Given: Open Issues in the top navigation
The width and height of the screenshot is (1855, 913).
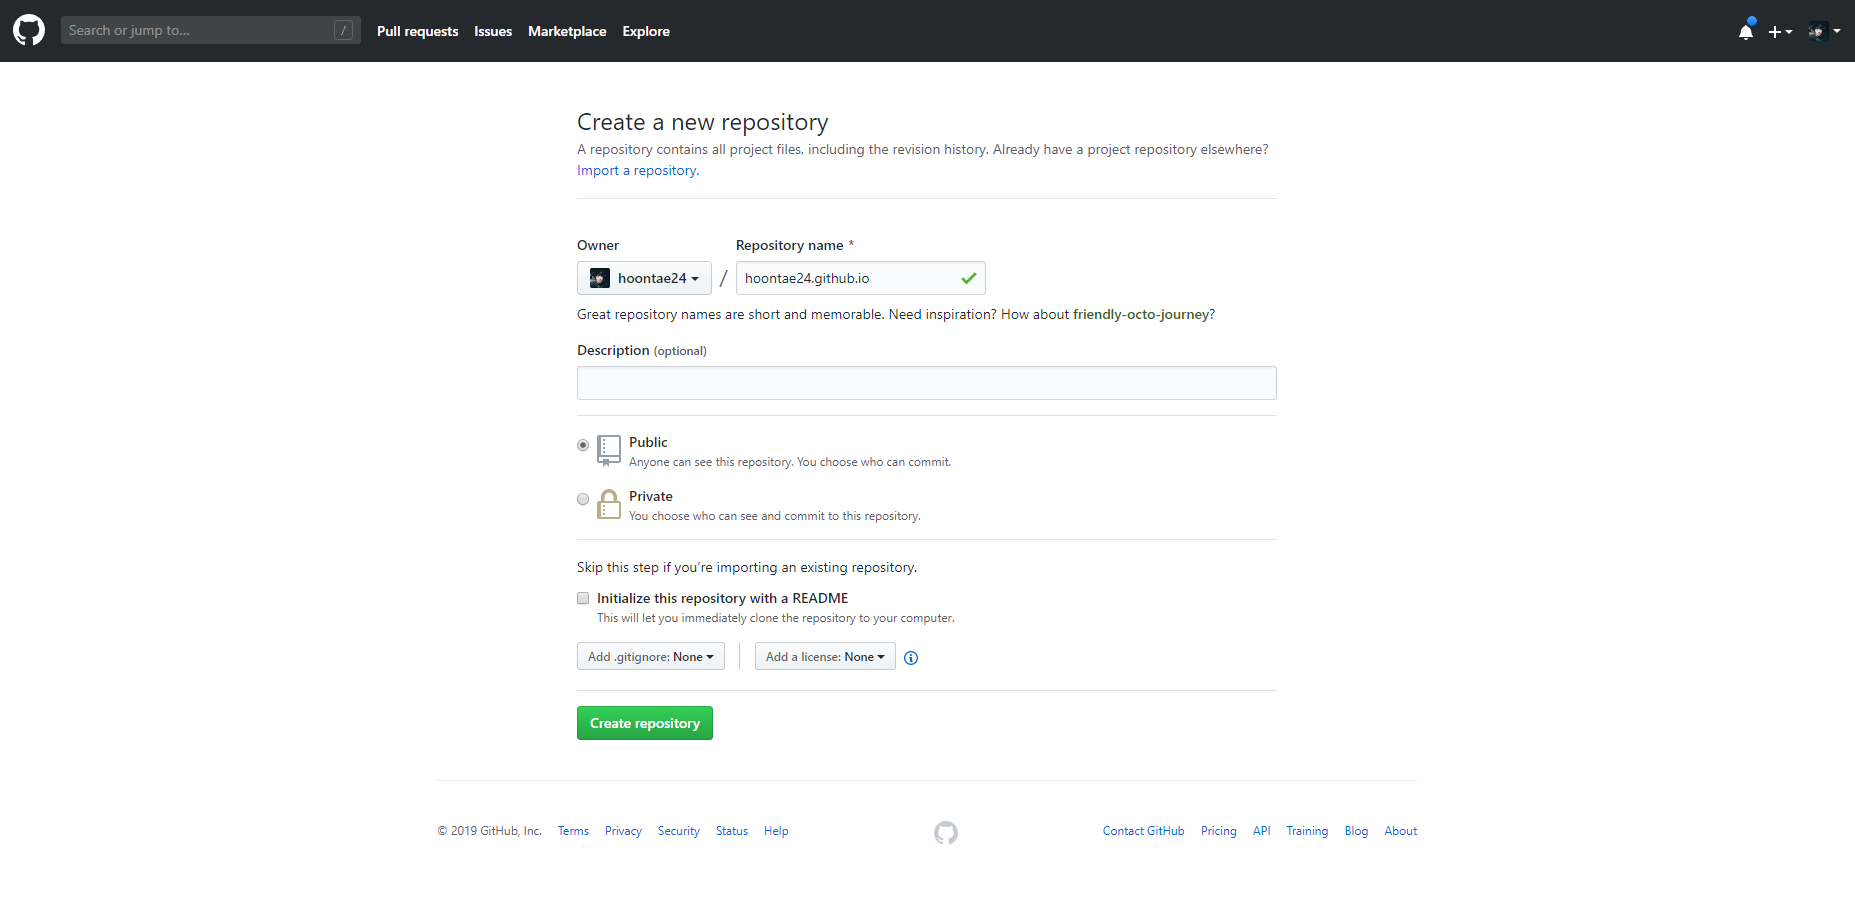Looking at the screenshot, I should click(493, 31).
